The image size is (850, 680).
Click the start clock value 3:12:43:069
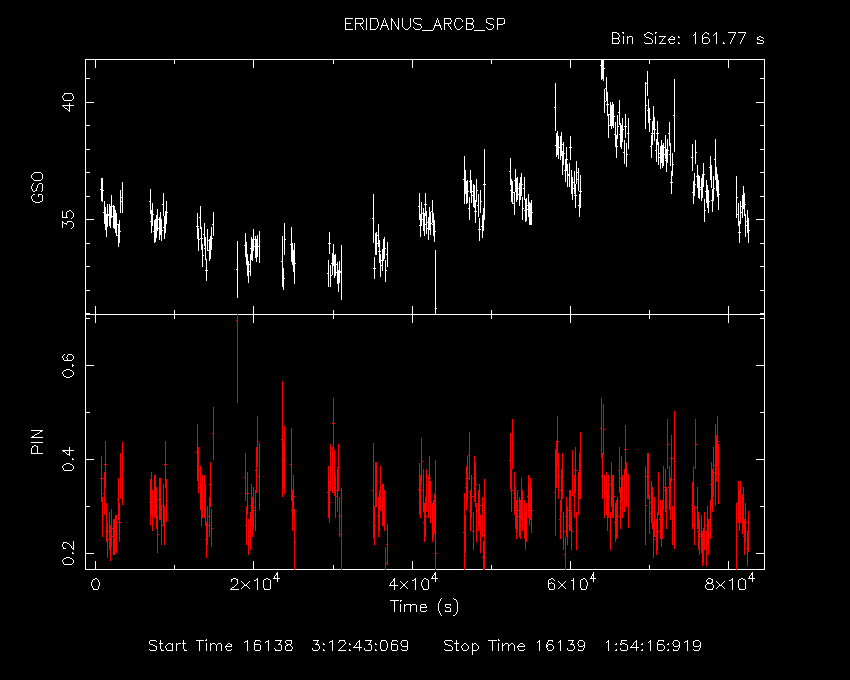[x=360, y=646]
